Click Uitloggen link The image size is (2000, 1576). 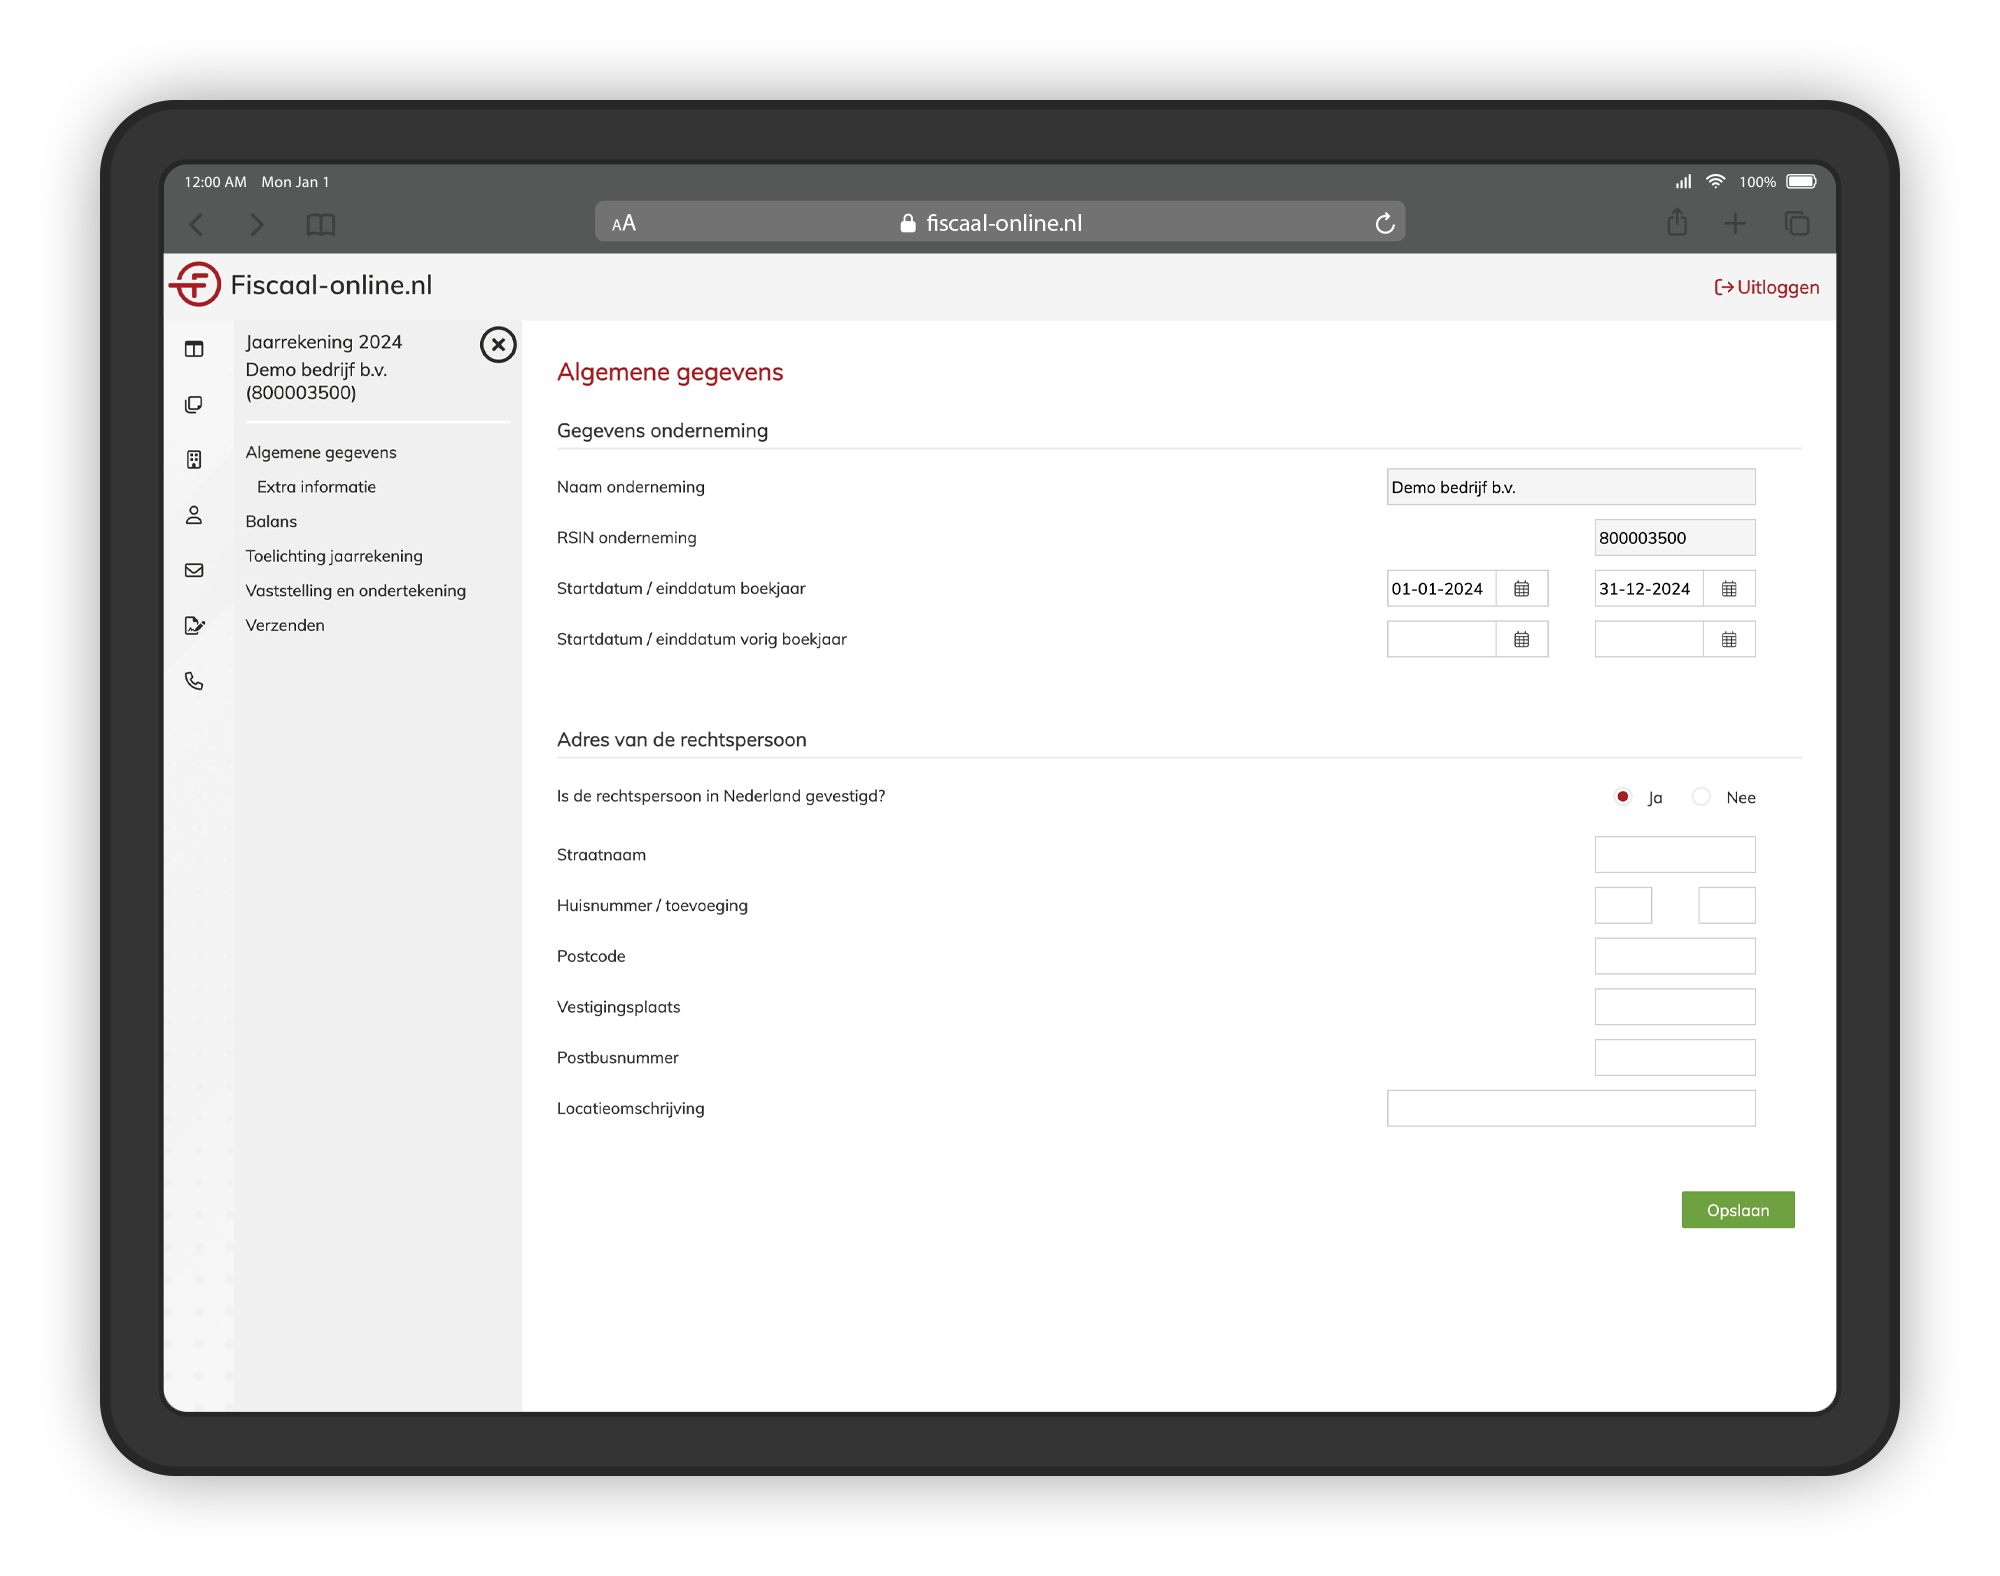1767,287
